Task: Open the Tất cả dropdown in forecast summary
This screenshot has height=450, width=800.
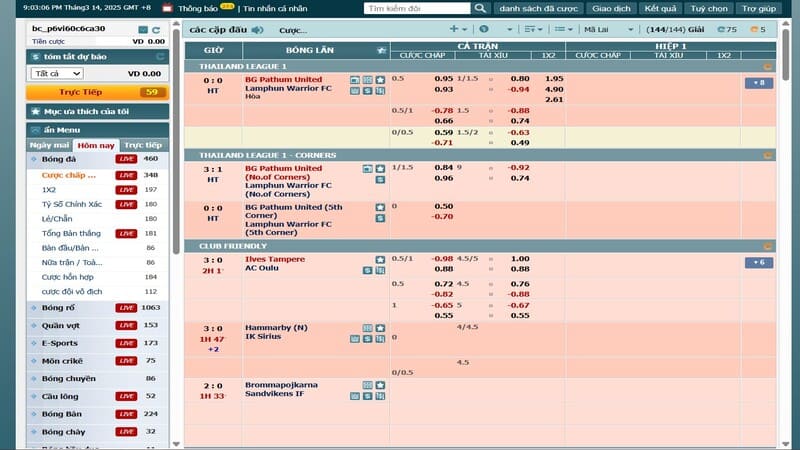Action: [x=57, y=73]
